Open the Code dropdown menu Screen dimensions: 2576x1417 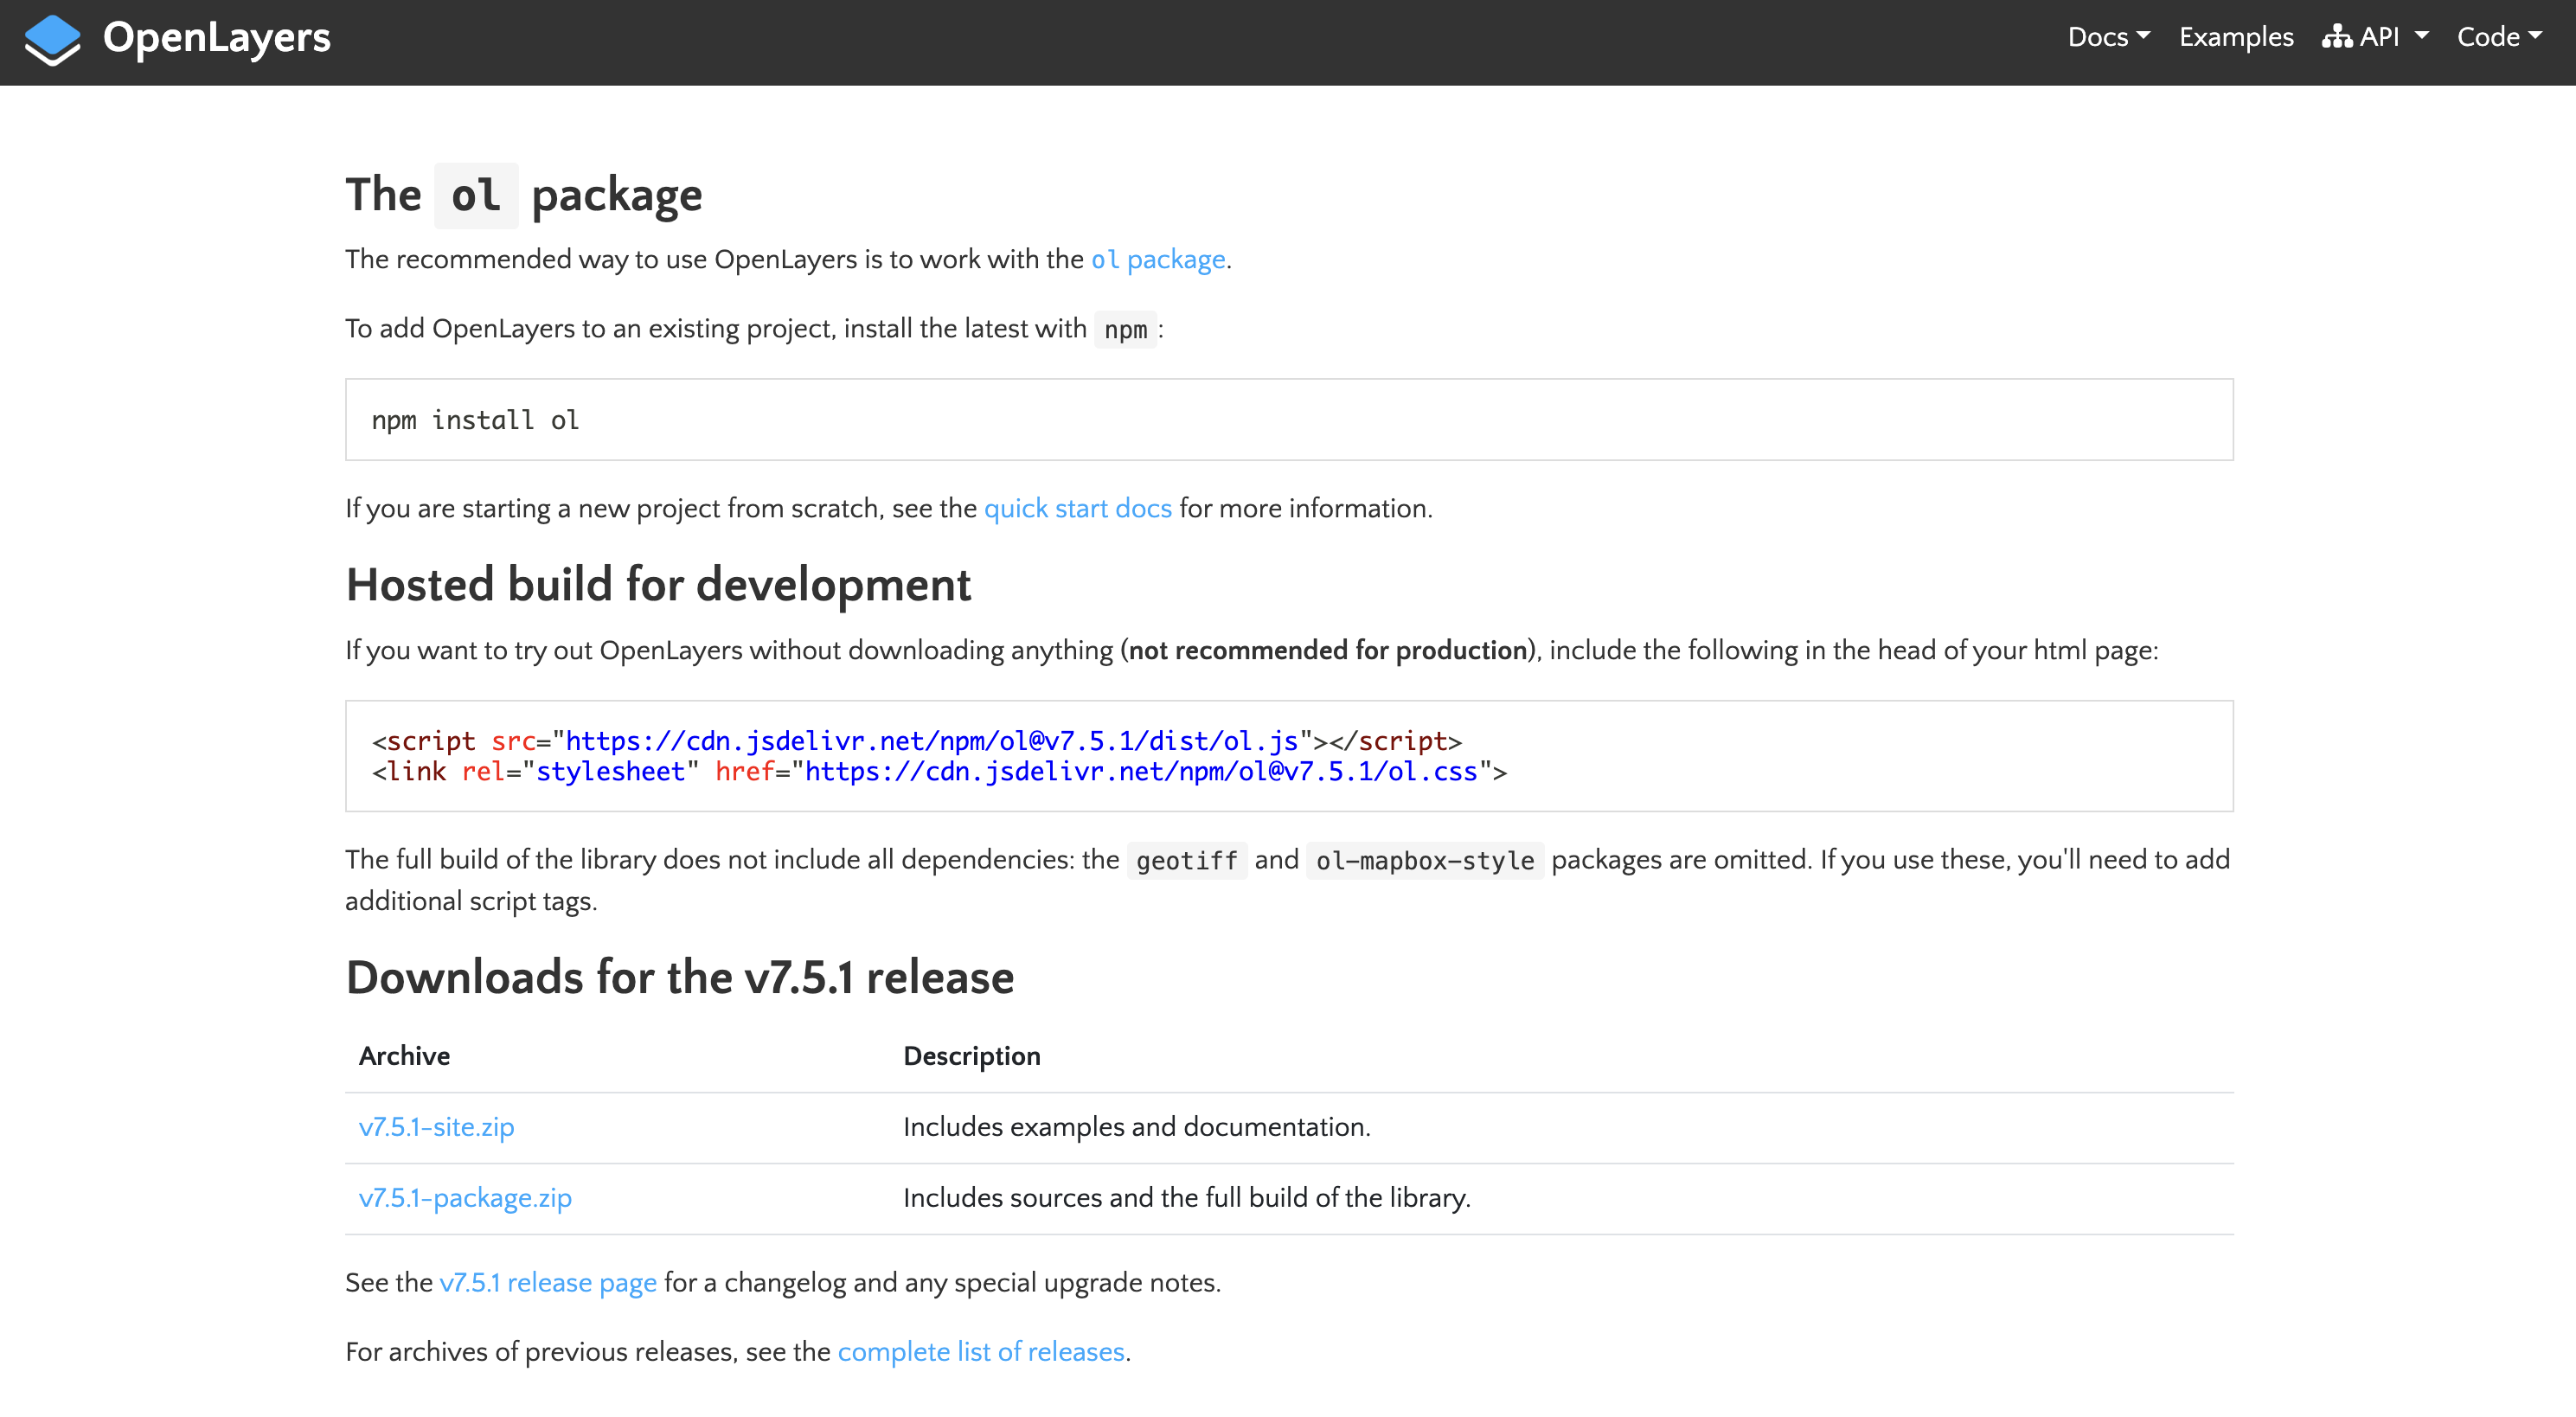(2496, 36)
